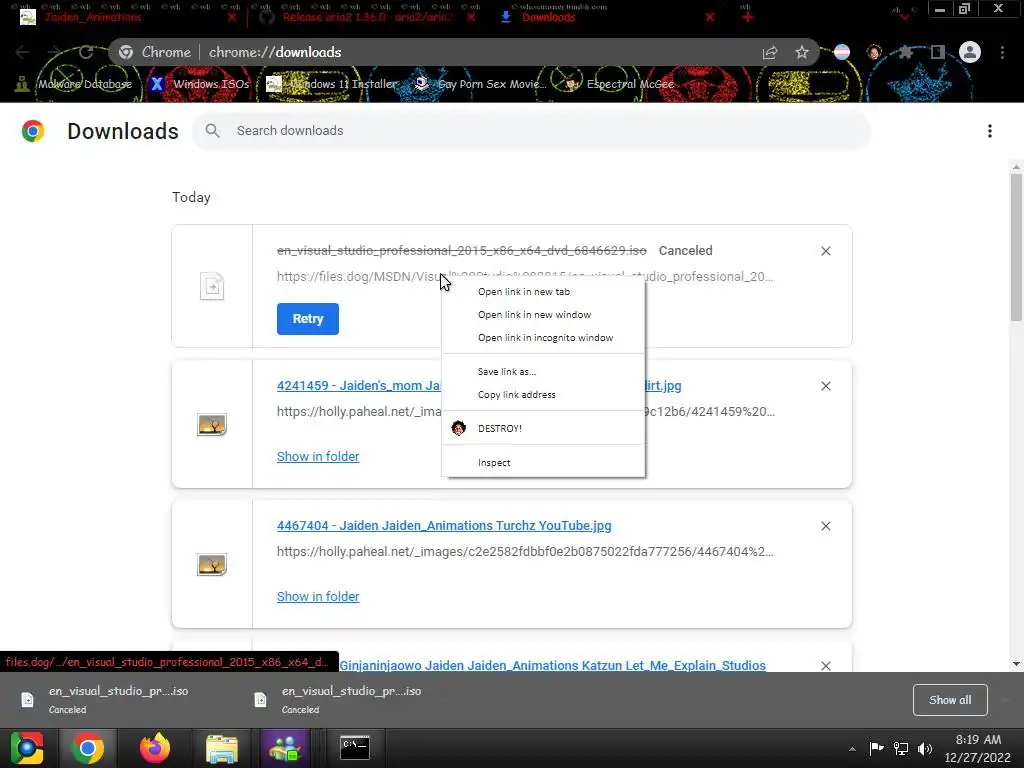Open File Explorer from the taskbar
The image size is (1024, 768).
221,748
